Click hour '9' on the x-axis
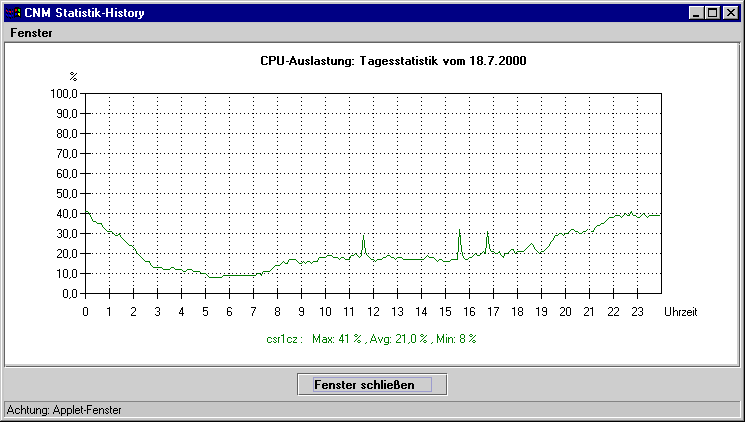Viewport: 745px width, 422px height. (301, 312)
